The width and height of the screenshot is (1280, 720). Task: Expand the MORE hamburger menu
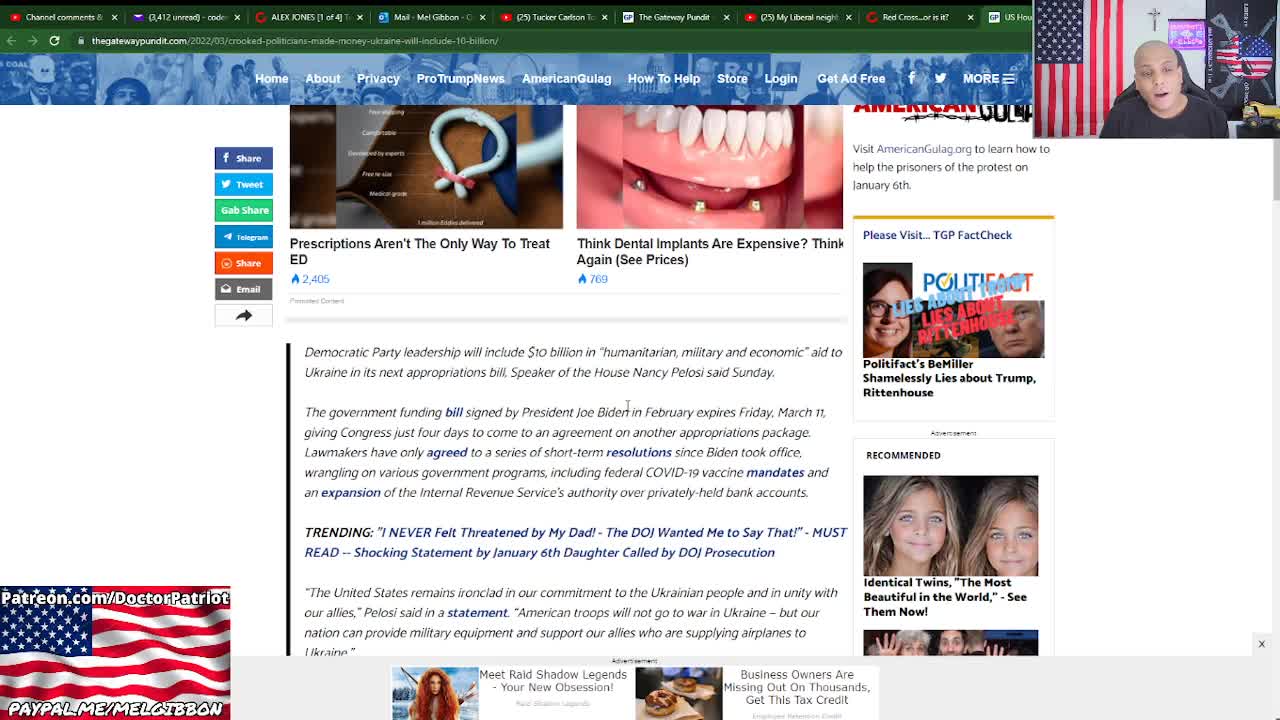point(988,79)
